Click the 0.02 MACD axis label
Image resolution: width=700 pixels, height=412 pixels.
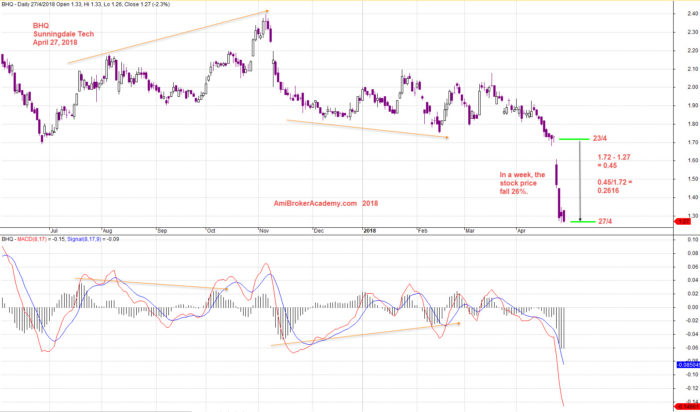tap(693, 294)
